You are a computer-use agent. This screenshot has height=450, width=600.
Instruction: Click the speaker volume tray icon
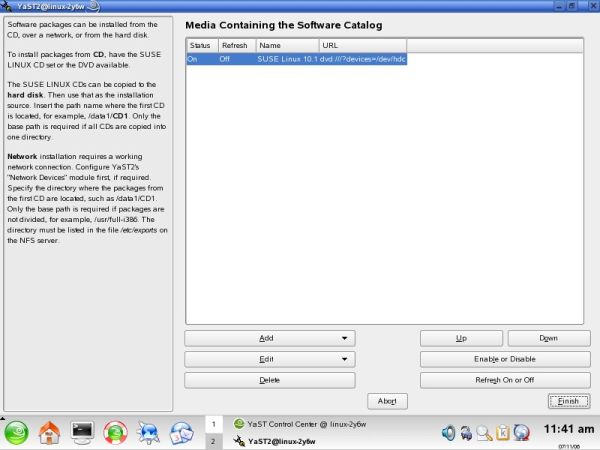[448, 433]
